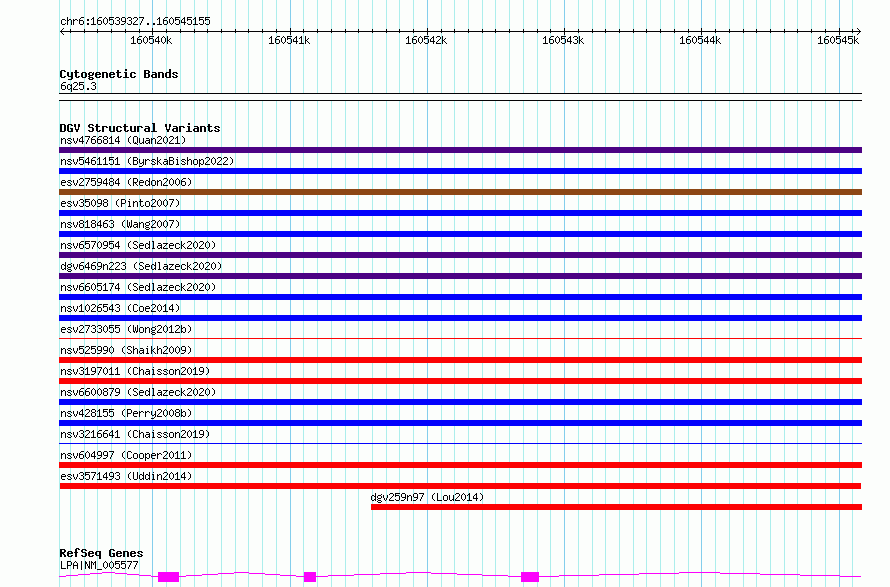
Task: Click the 160542k ruler tick label
Action: pos(426,40)
